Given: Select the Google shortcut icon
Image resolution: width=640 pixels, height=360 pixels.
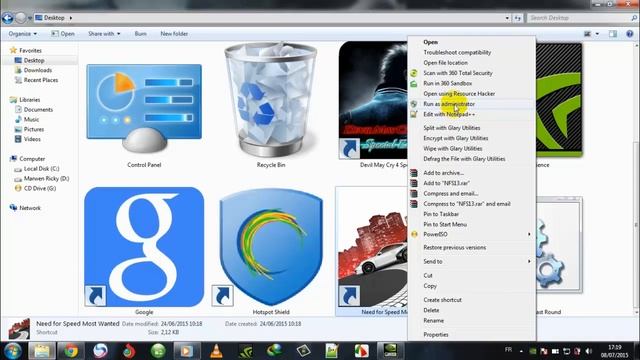Looking at the screenshot, I should click(x=144, y=247).
